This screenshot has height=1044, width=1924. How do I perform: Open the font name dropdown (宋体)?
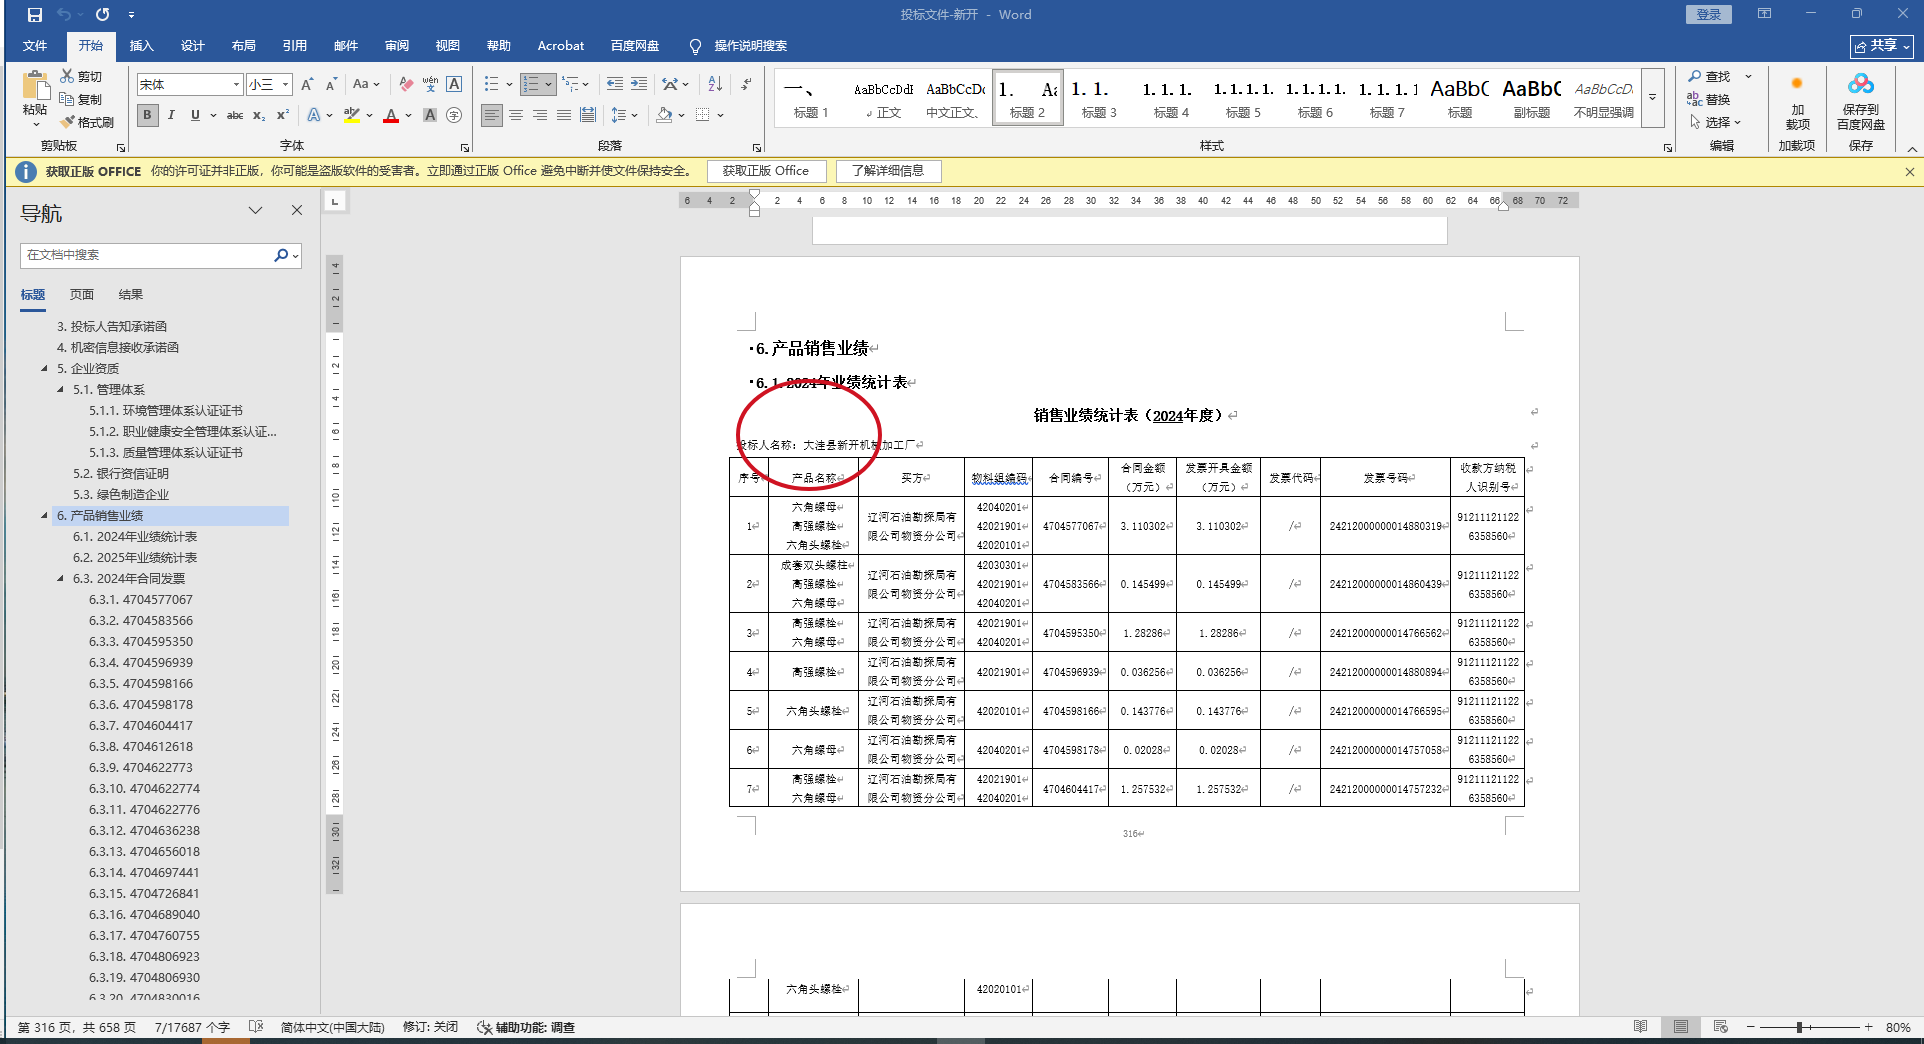coord(236,85)
